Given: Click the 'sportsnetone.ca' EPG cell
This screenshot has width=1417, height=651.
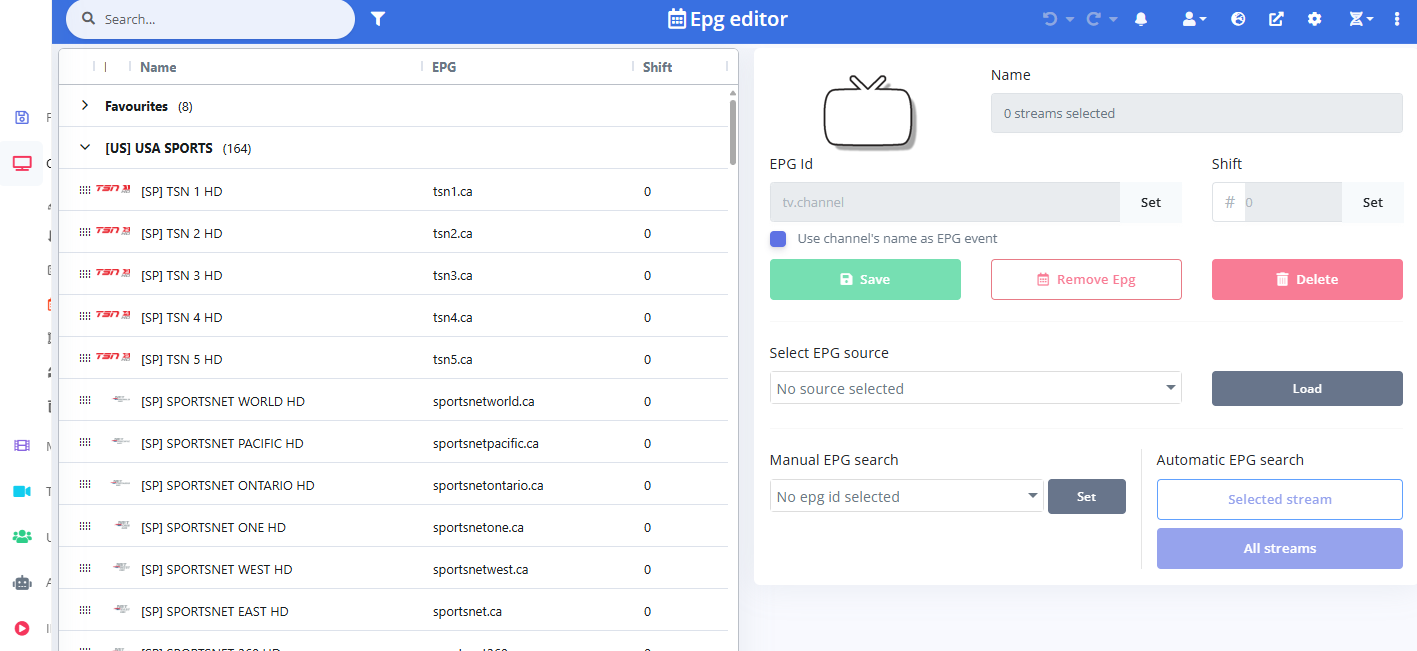Looking at the screenshot, I should (478, 527).
